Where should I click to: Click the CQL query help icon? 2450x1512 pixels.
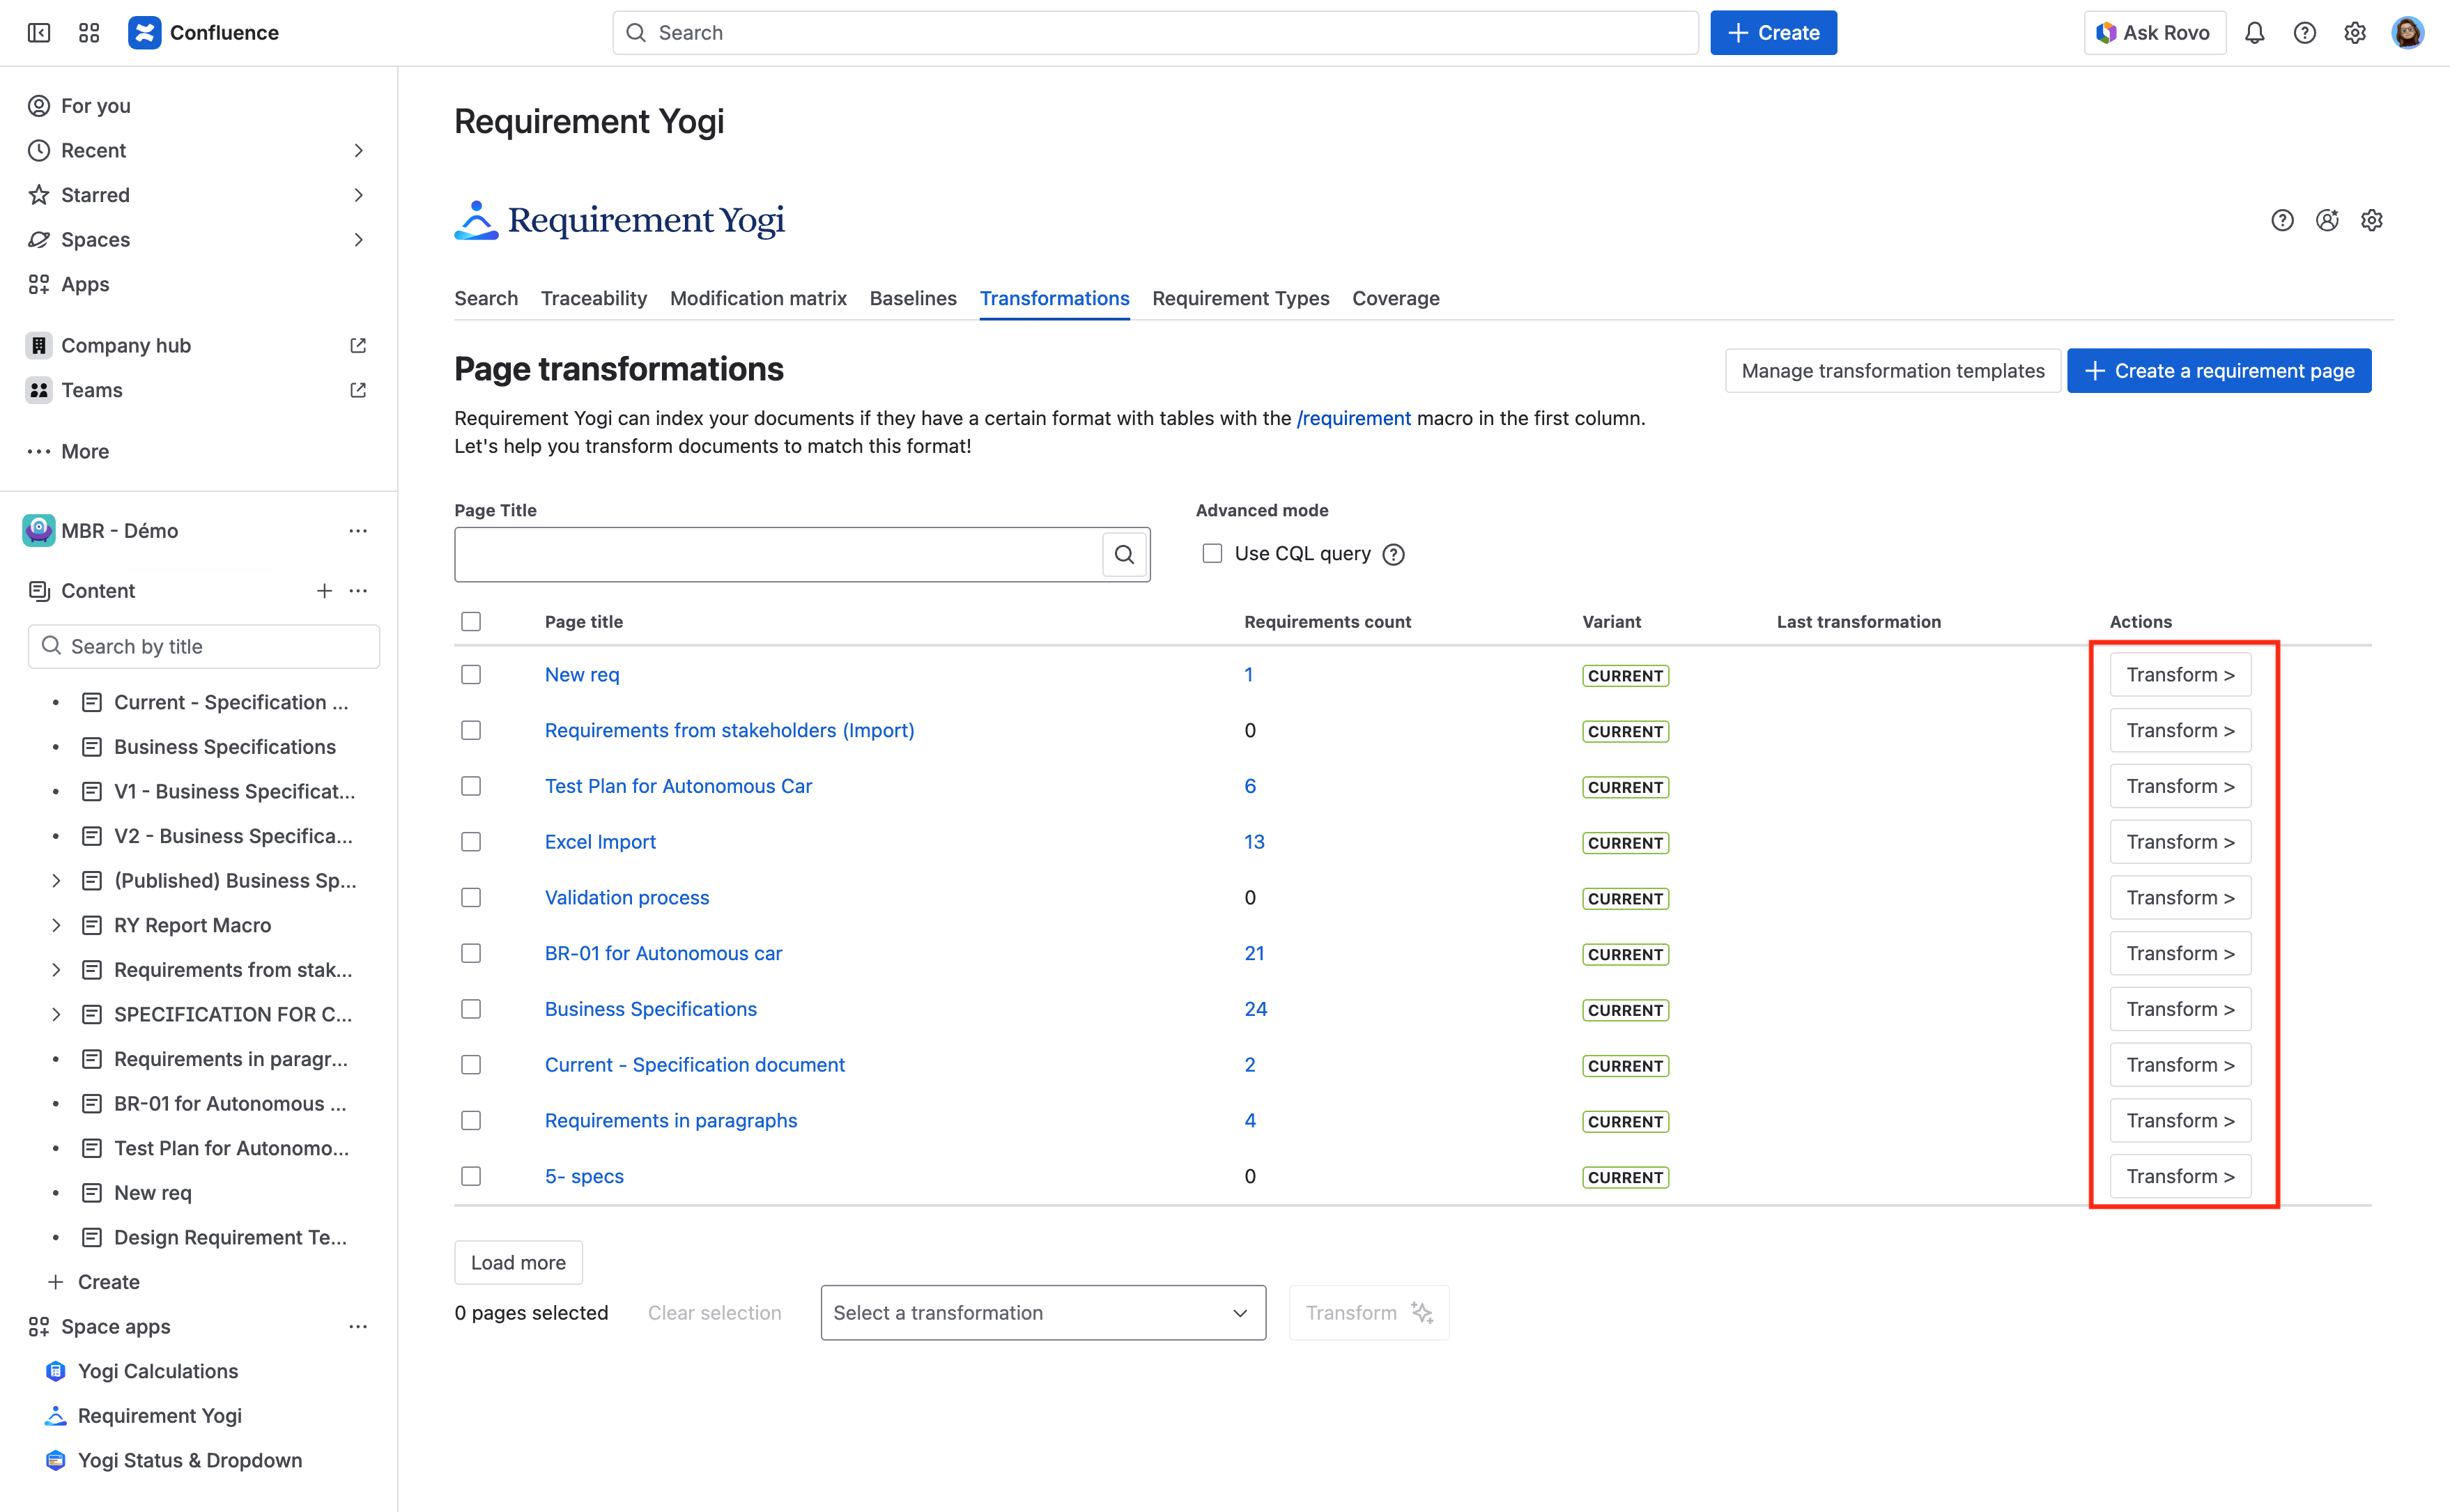1393,555
